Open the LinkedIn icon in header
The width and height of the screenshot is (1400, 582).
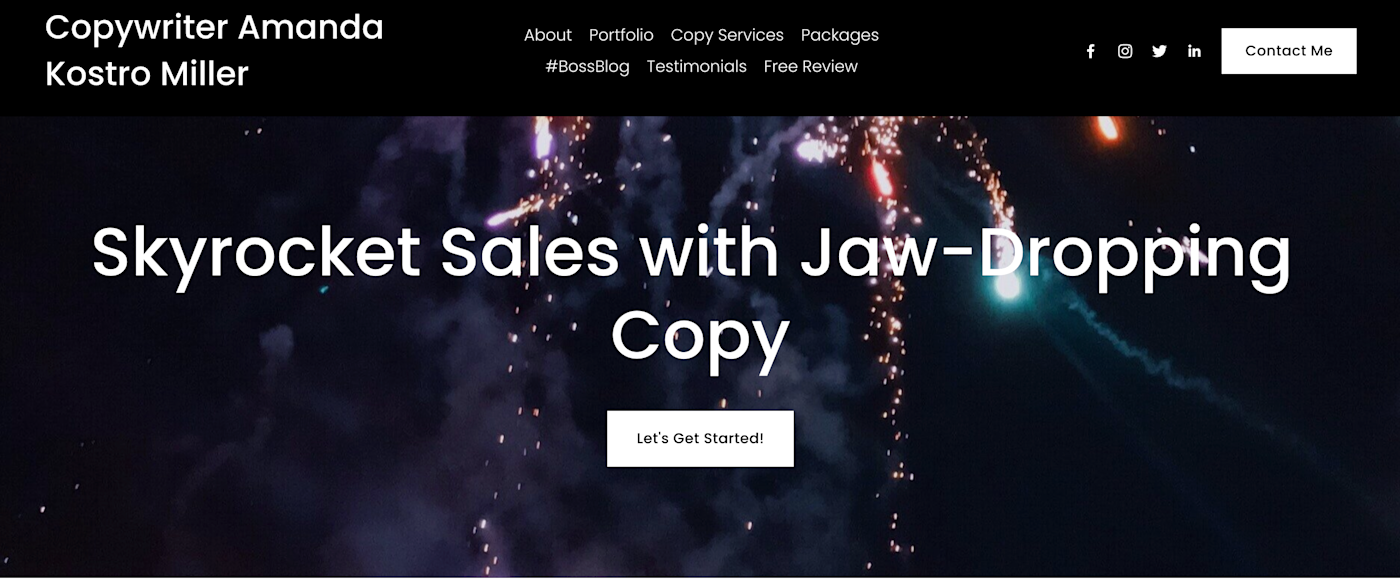tap(1194, 51)
